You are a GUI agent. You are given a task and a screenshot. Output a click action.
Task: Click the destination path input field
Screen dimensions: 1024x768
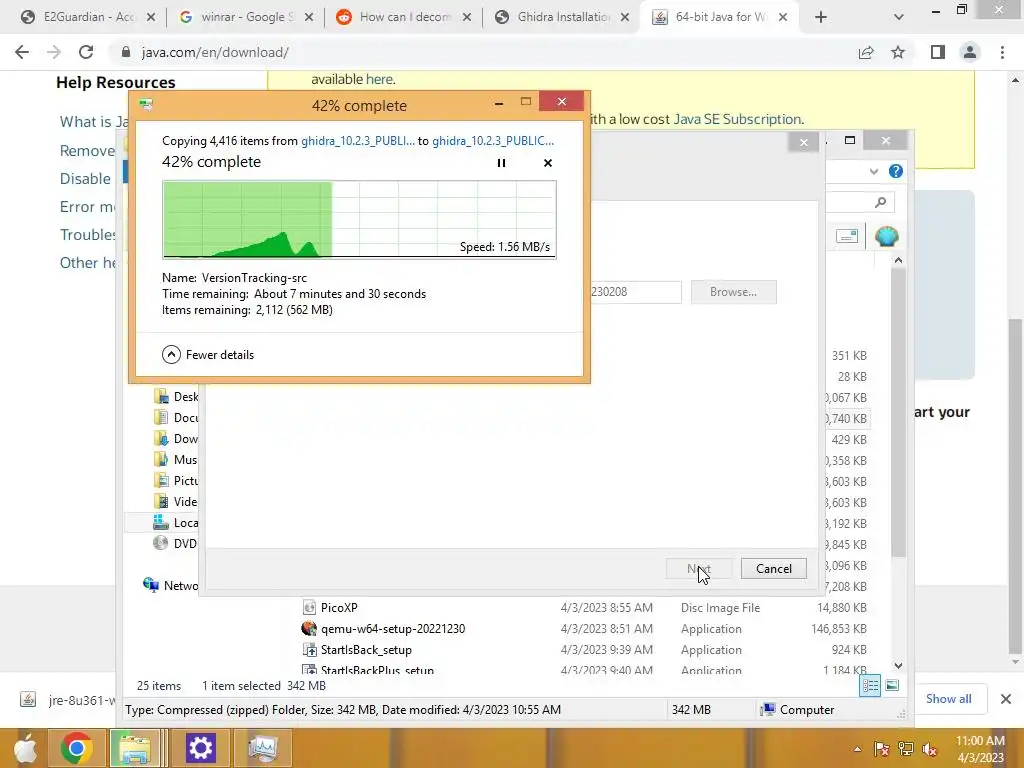pyautogui.click(x=635, y=292)
